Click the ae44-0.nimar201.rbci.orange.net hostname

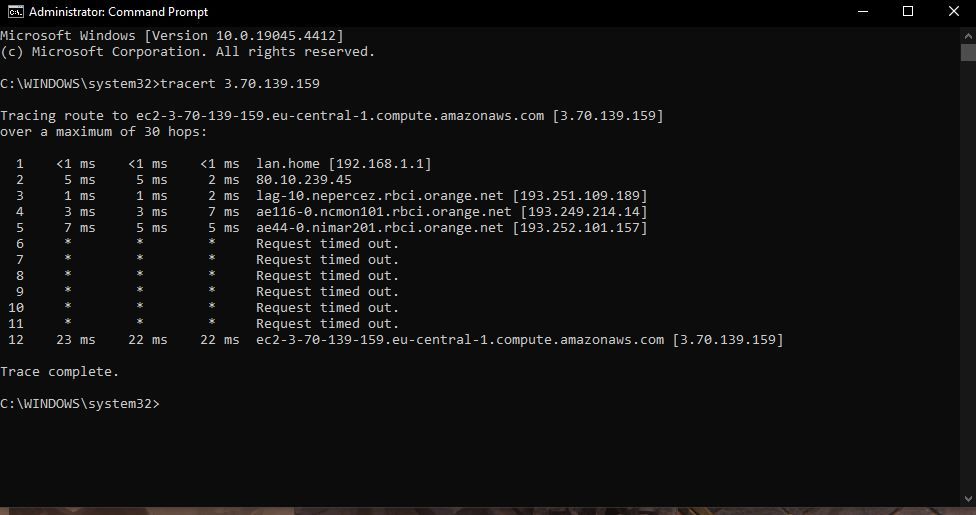pyautogui.click(x=380, y=227)
